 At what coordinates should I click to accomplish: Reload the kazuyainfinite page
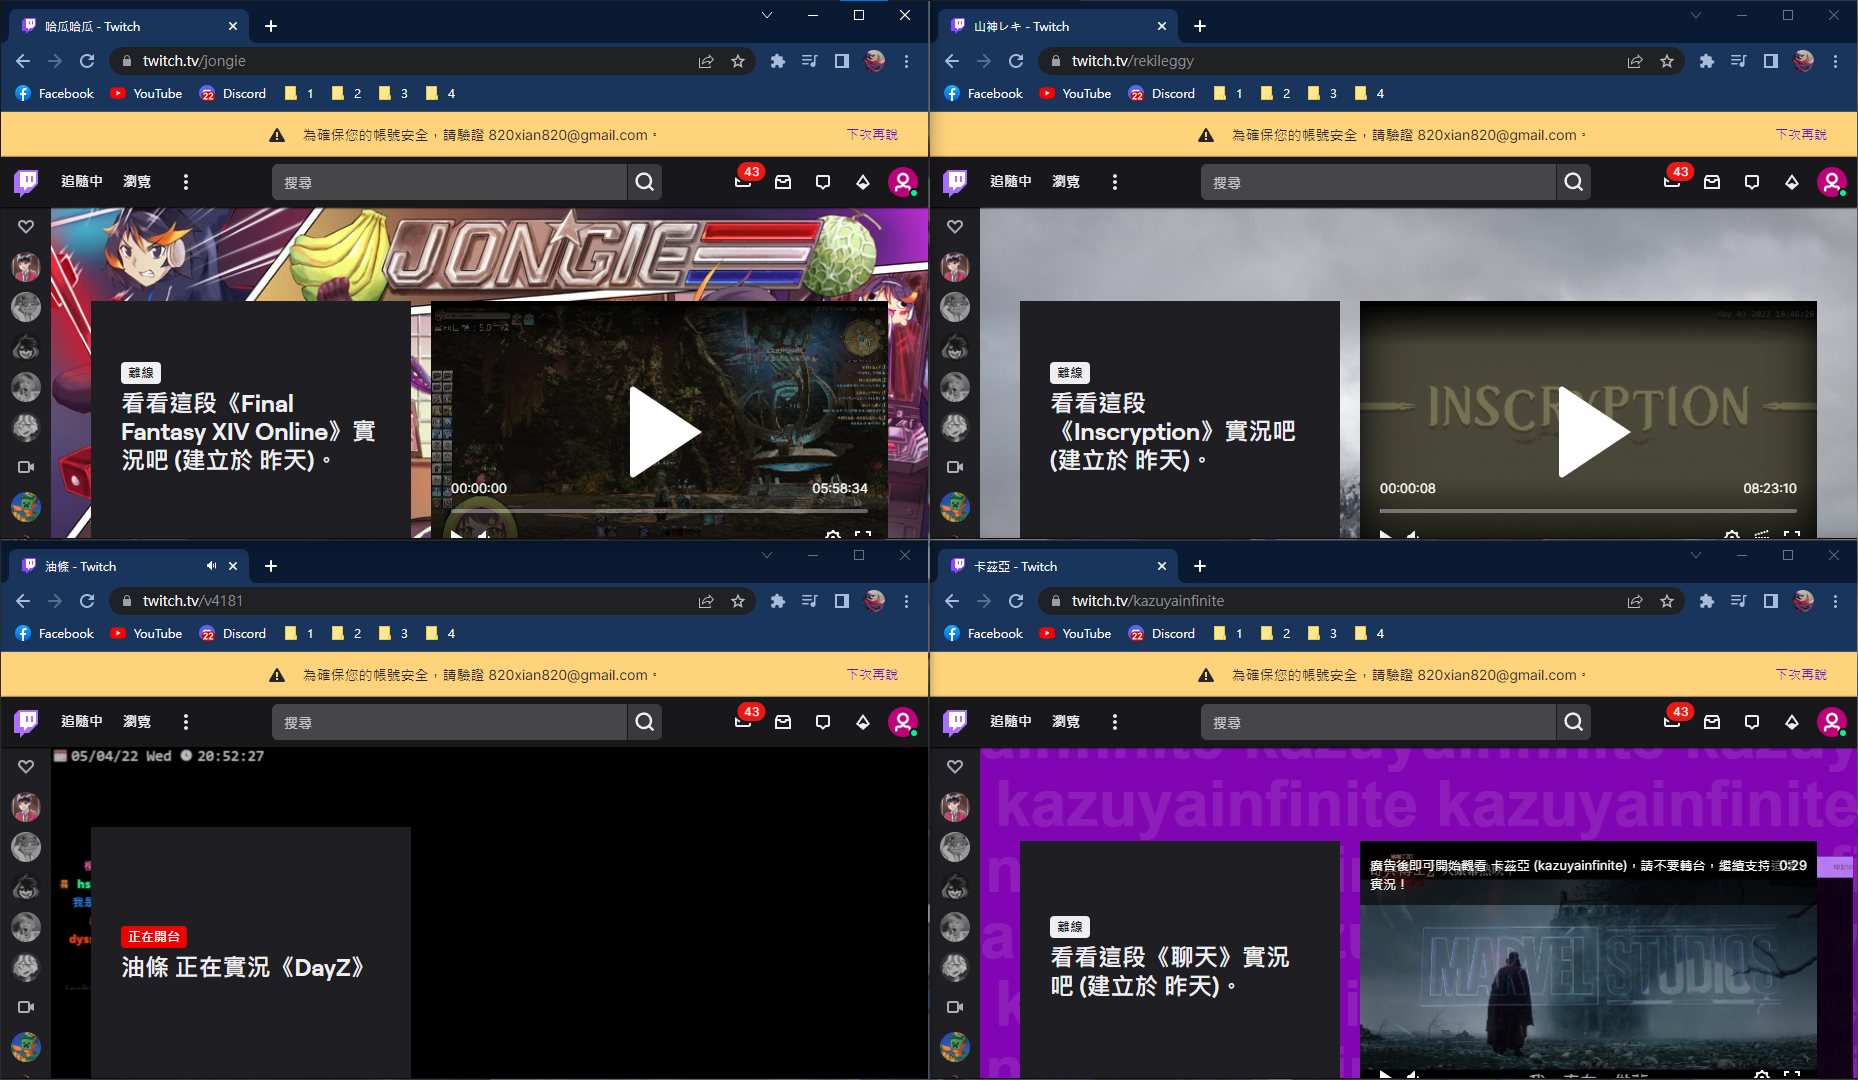pos(1016,601)
